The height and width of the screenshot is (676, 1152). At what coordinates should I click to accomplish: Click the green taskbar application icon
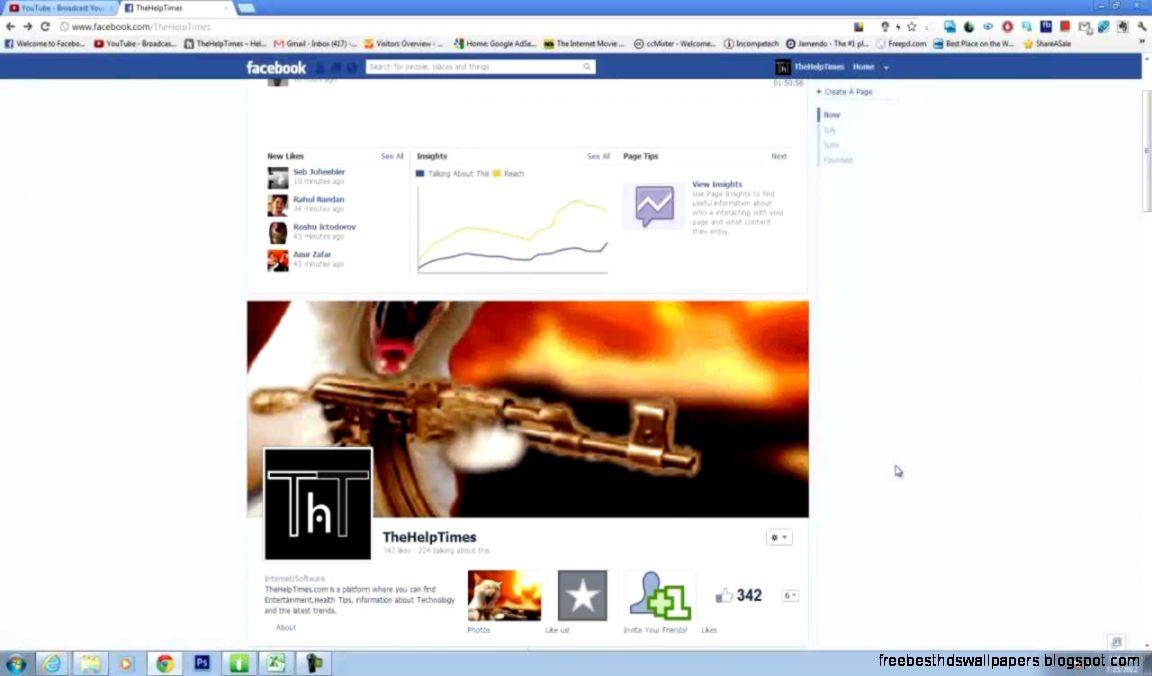click(239, 664)
